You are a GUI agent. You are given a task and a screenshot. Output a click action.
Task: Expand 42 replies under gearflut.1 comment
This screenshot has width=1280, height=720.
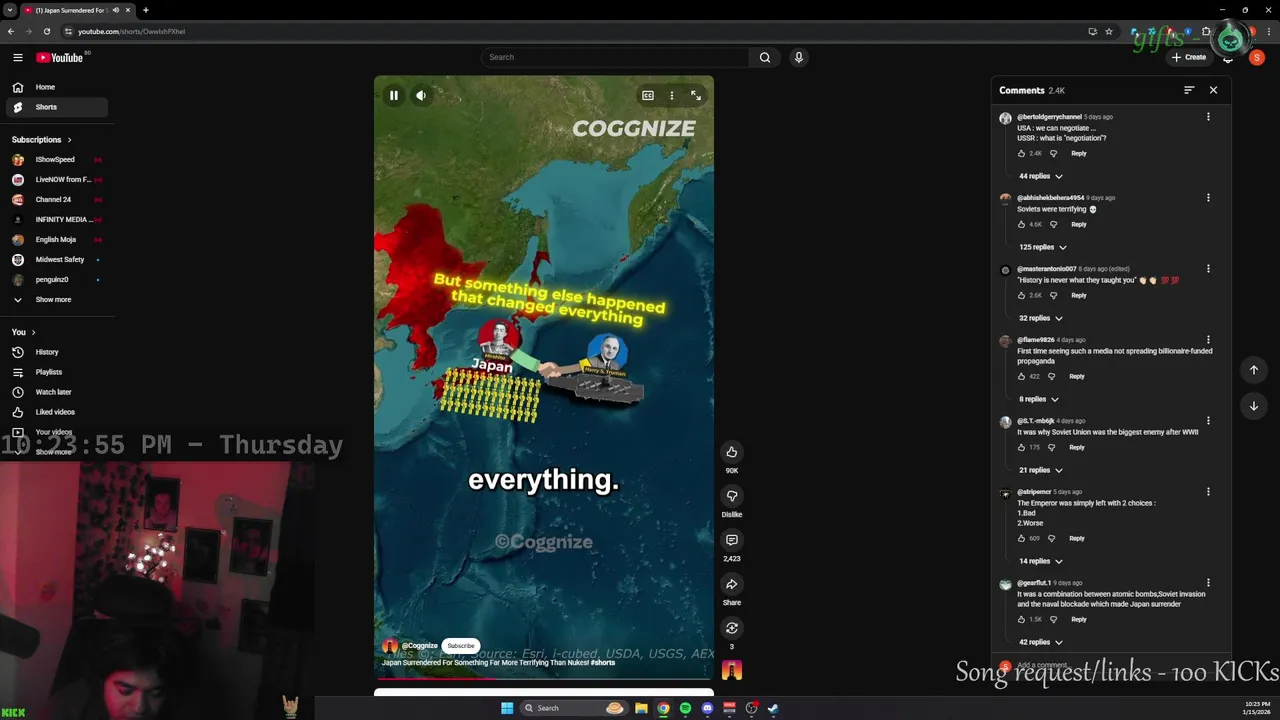click(1040, 642)
